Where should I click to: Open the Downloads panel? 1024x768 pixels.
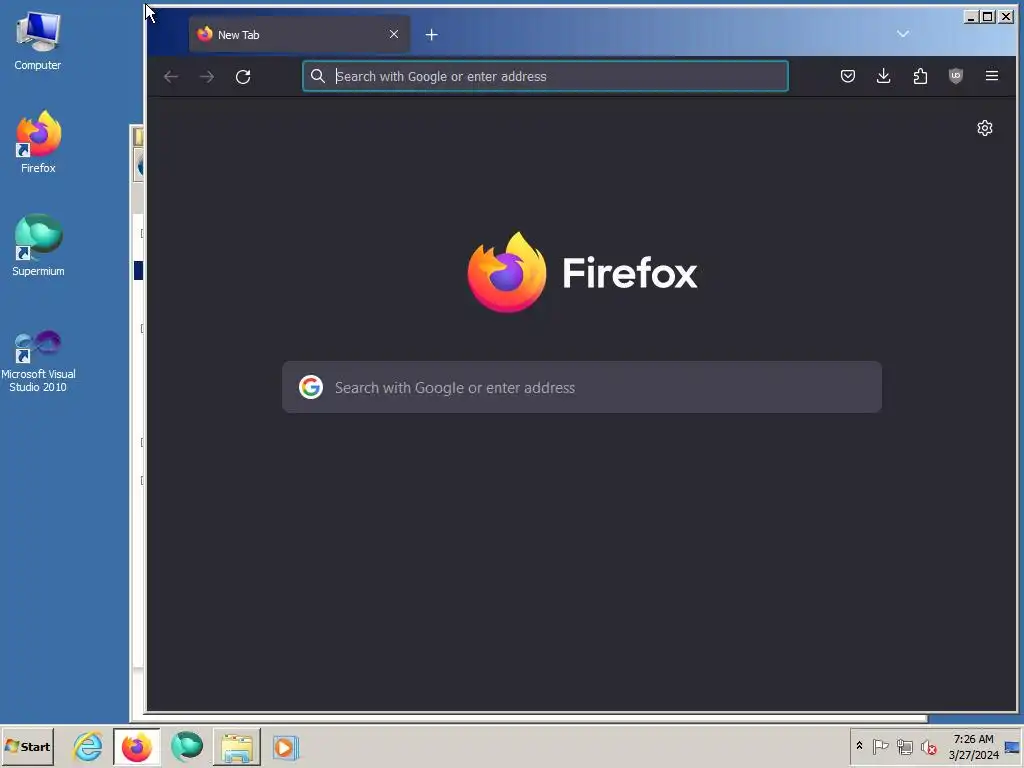884,76
